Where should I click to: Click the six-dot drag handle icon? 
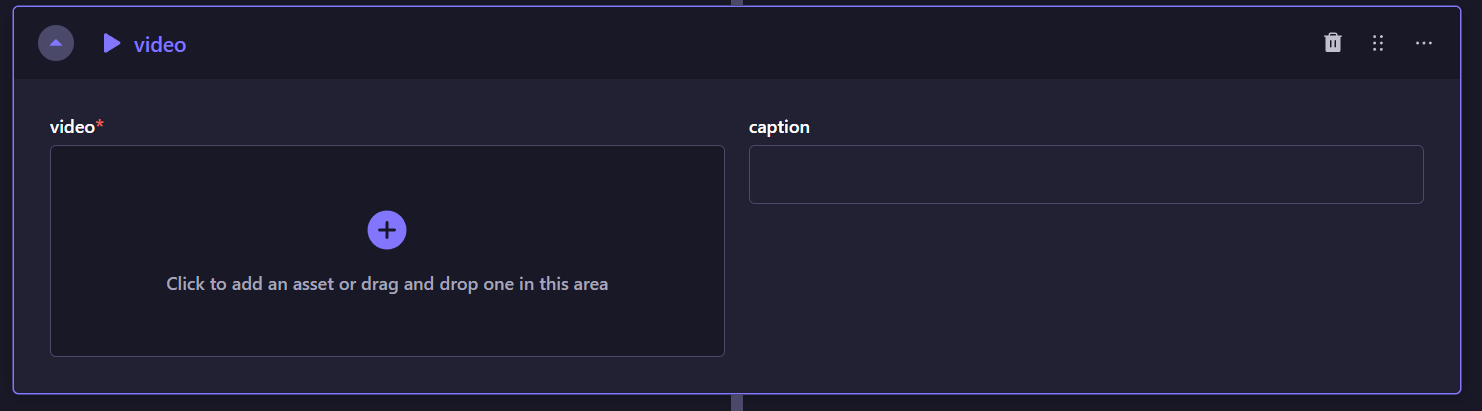[x=1378, y=43]
